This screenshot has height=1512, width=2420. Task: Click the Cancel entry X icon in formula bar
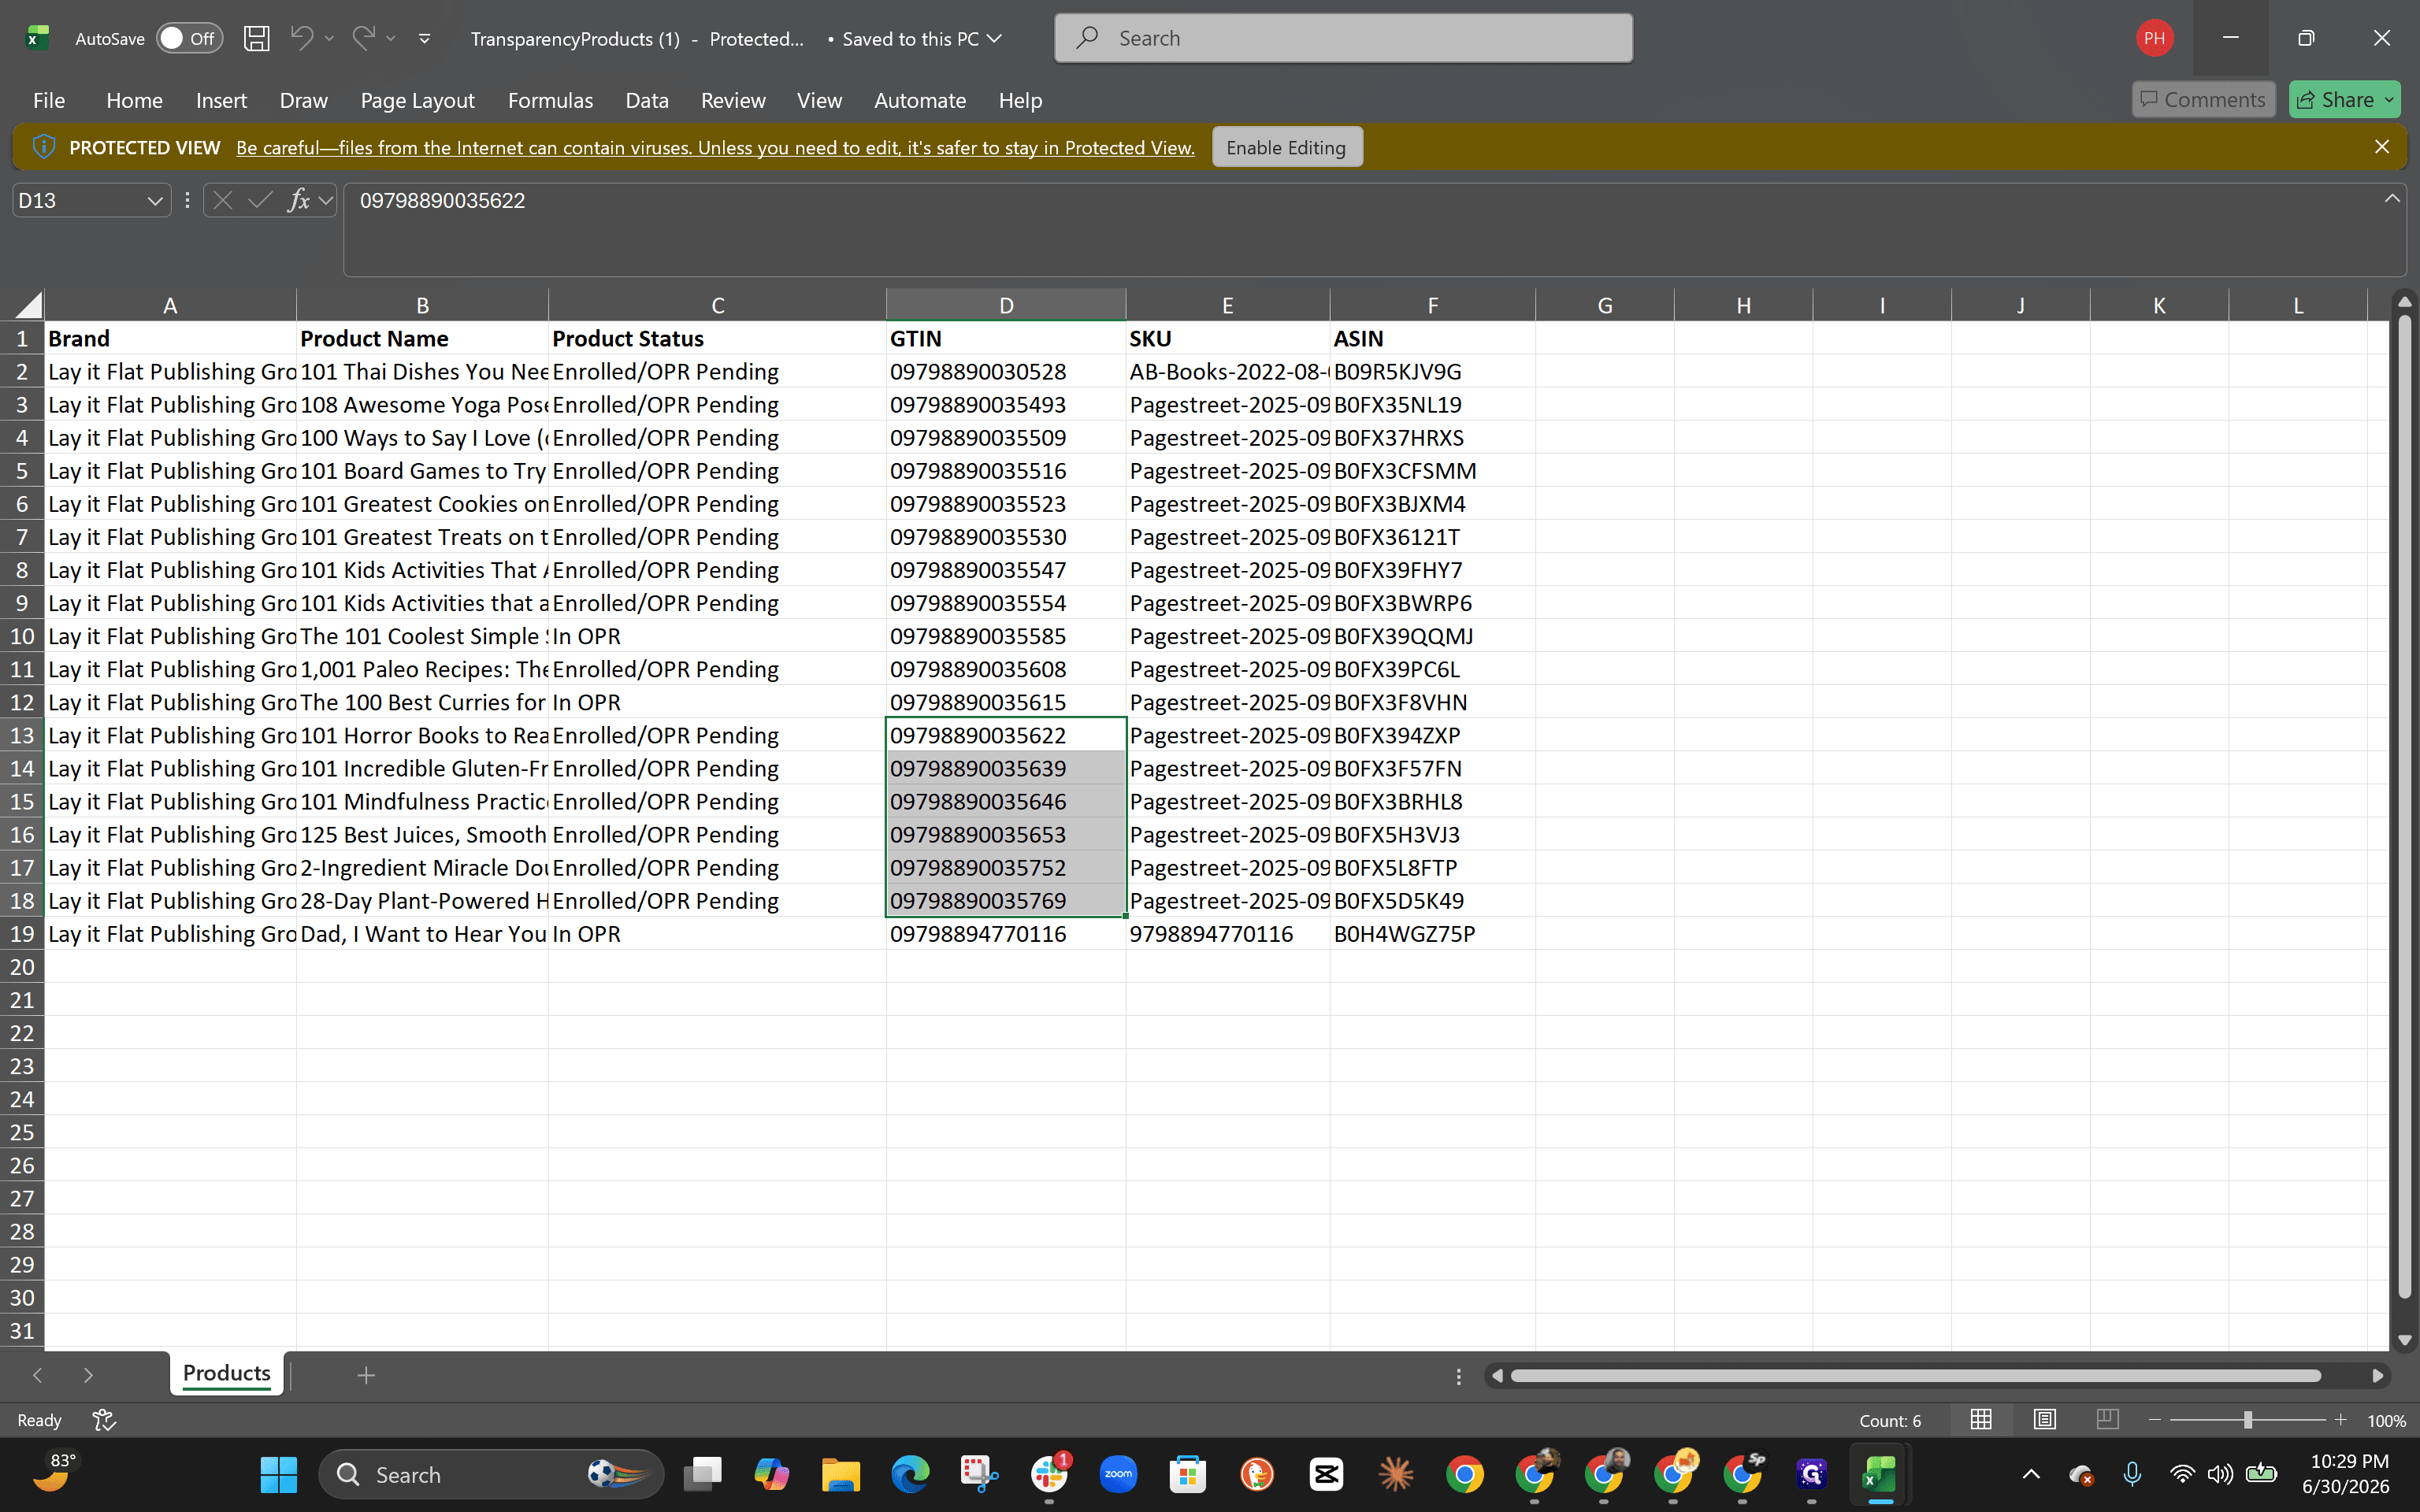pyautogui.click(x=223, y=200)
